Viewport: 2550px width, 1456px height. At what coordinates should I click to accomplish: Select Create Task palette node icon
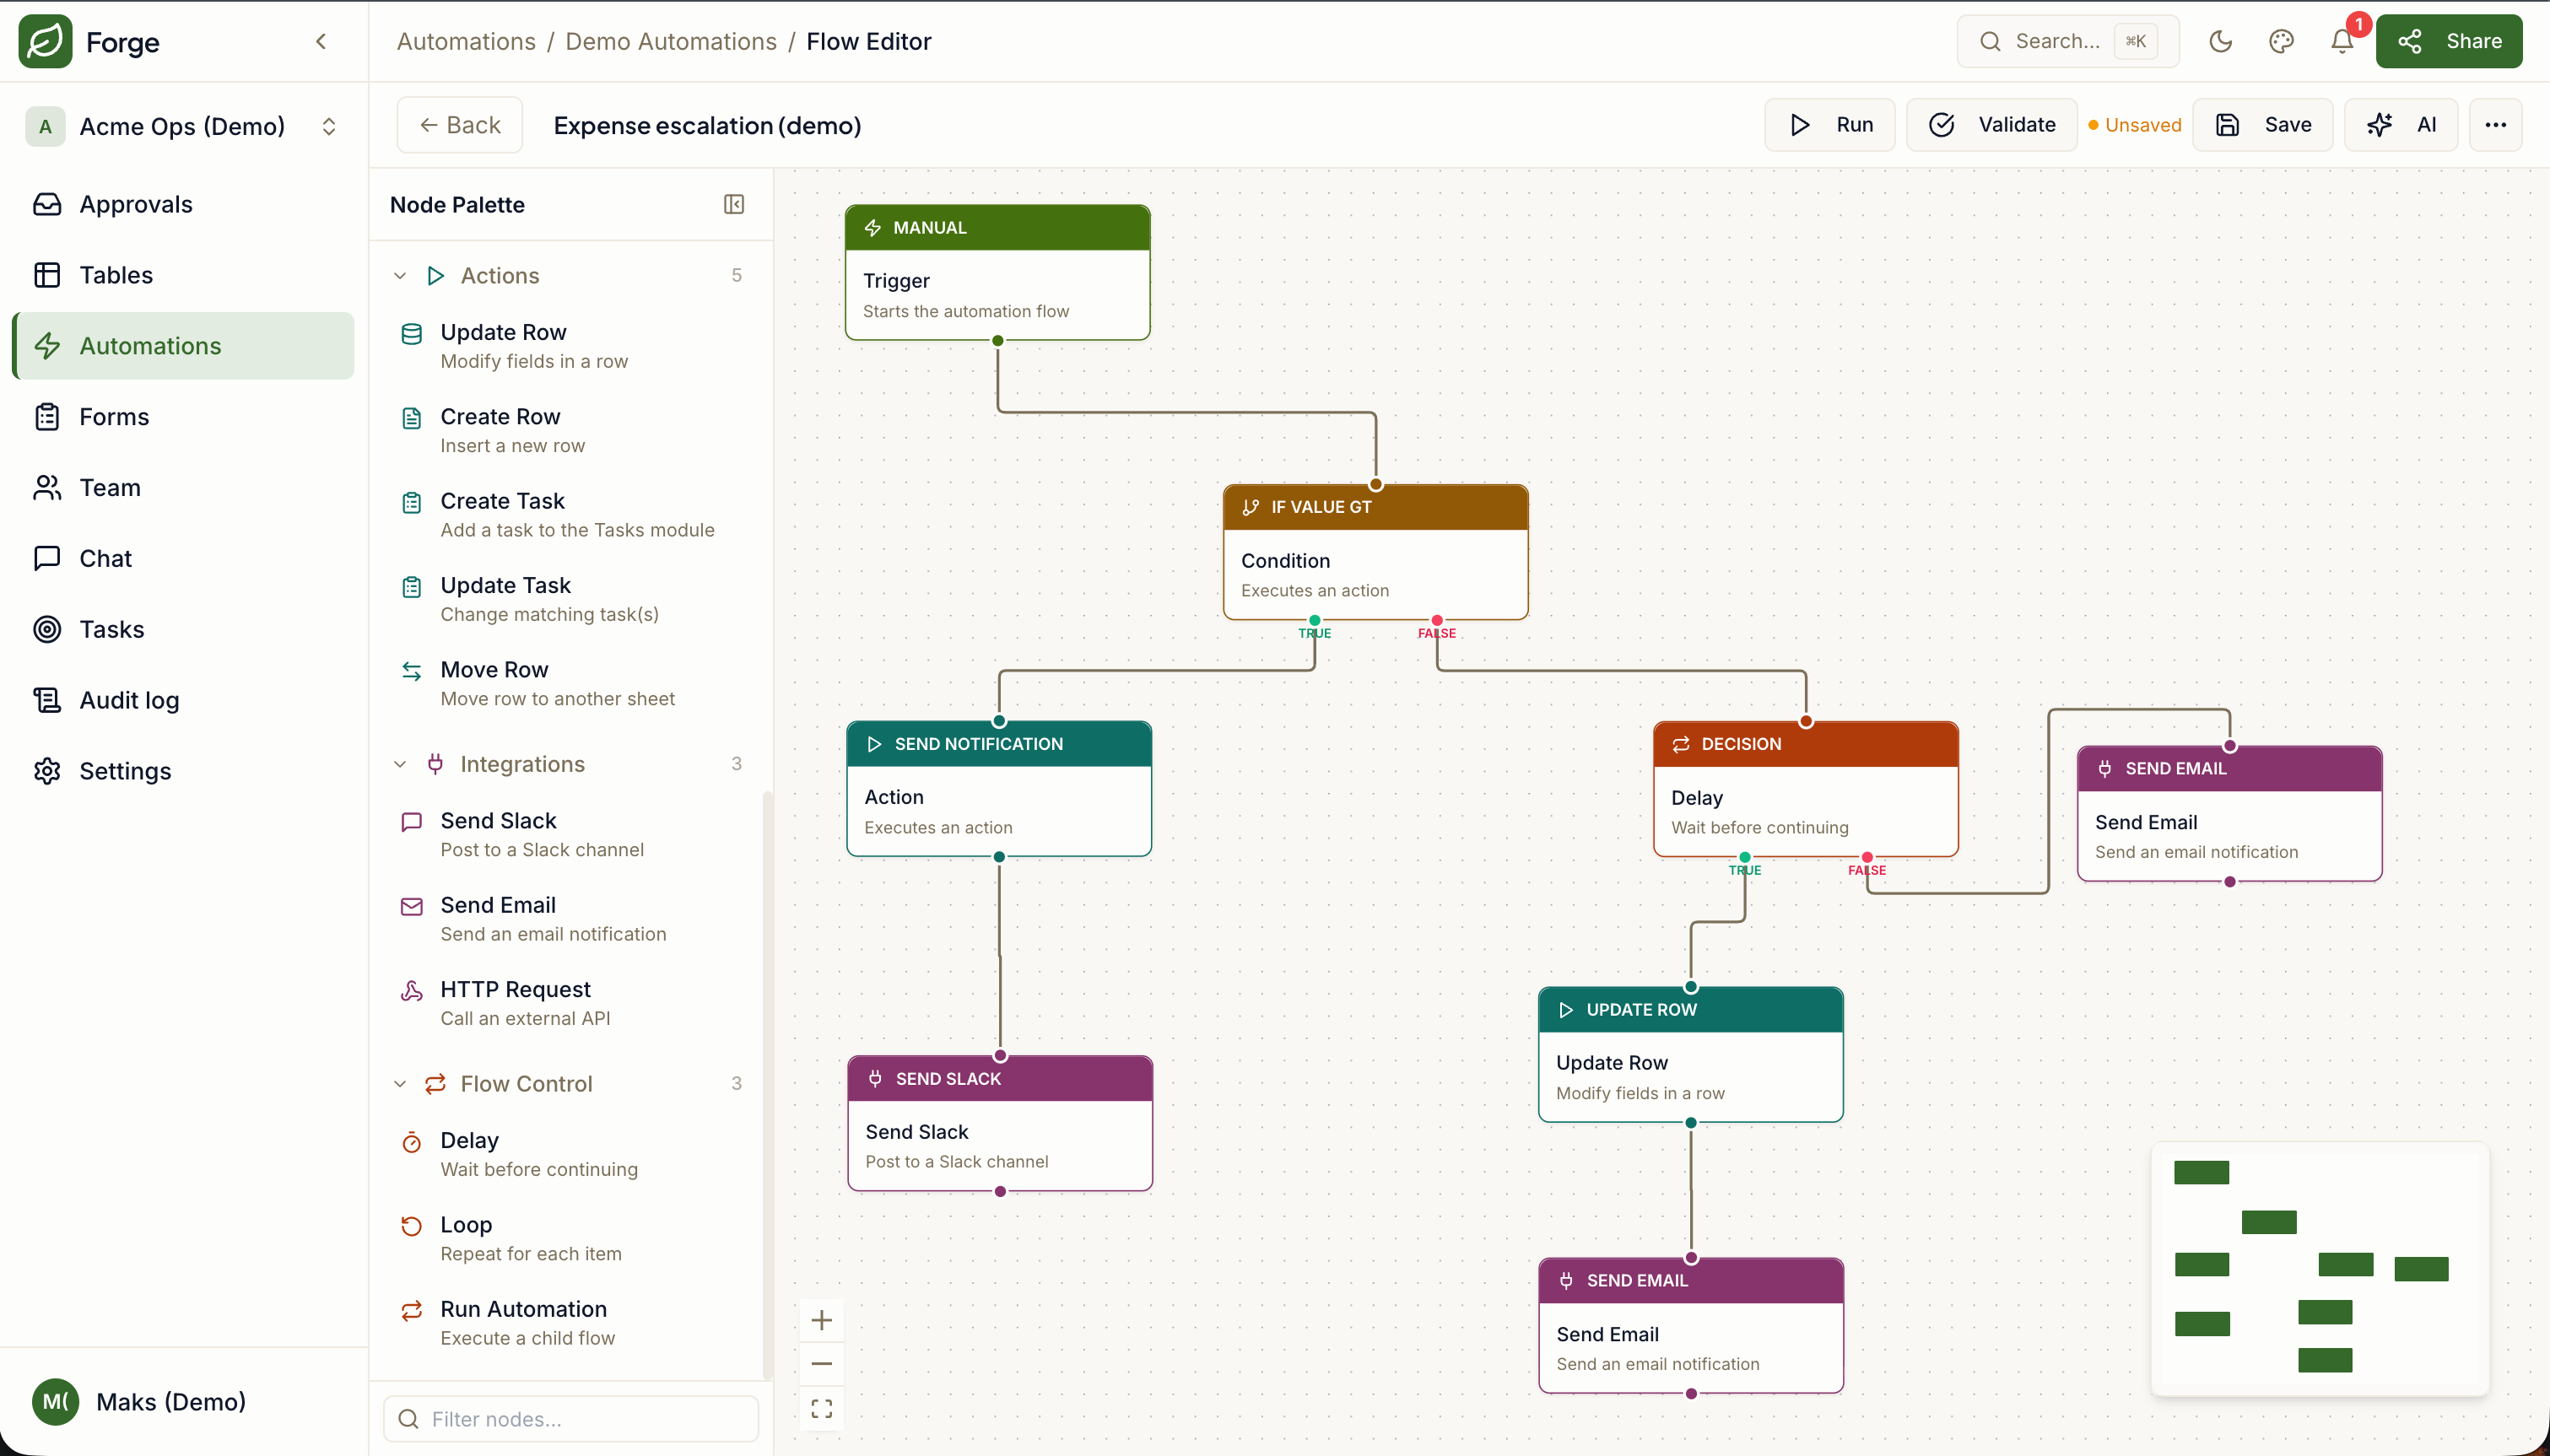(411, 503)
